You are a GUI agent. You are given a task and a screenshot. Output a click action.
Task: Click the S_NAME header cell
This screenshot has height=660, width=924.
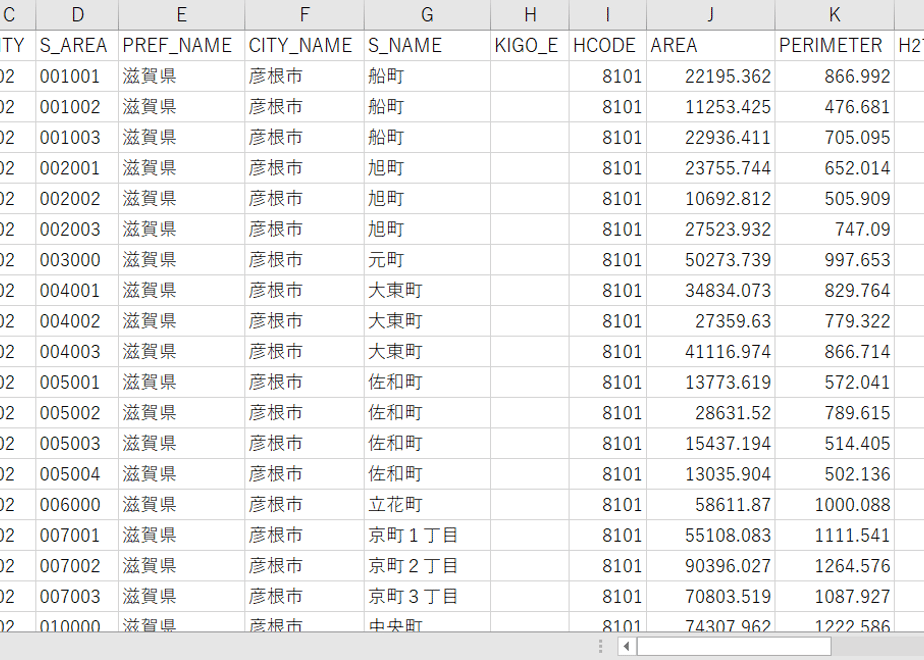click(427, 45)
